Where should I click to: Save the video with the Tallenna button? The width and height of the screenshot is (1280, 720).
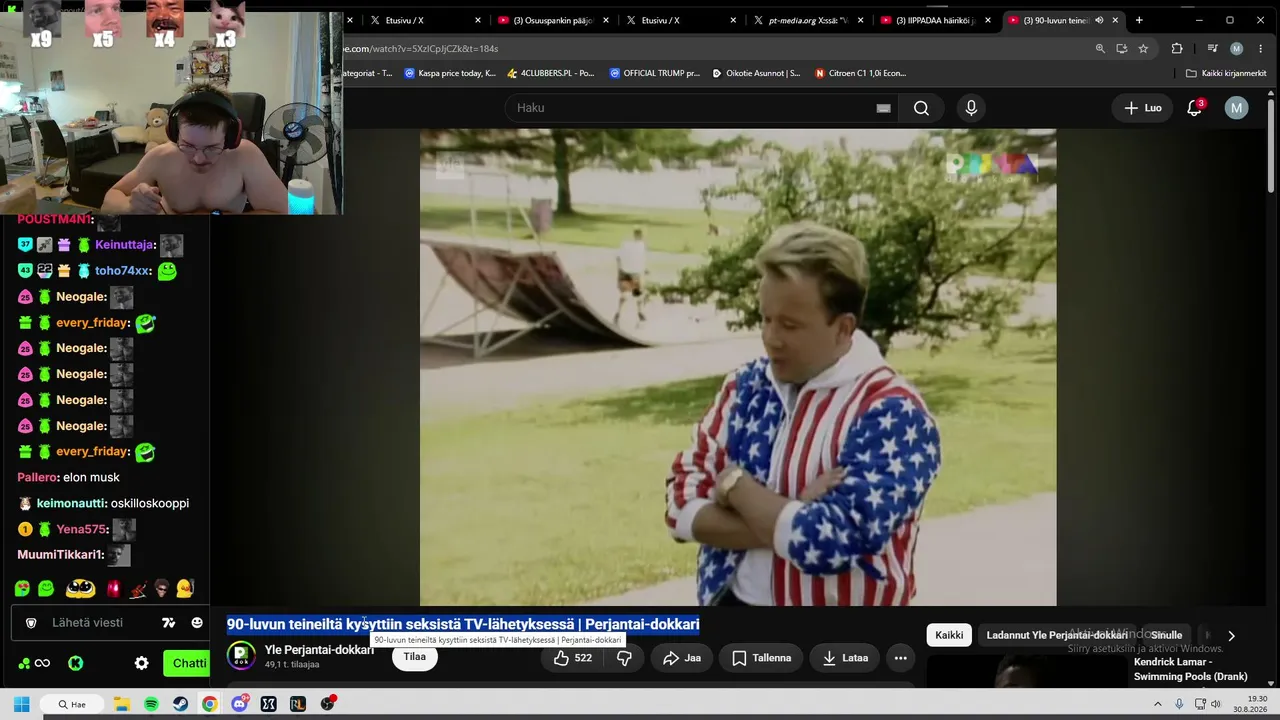[761, 658]
